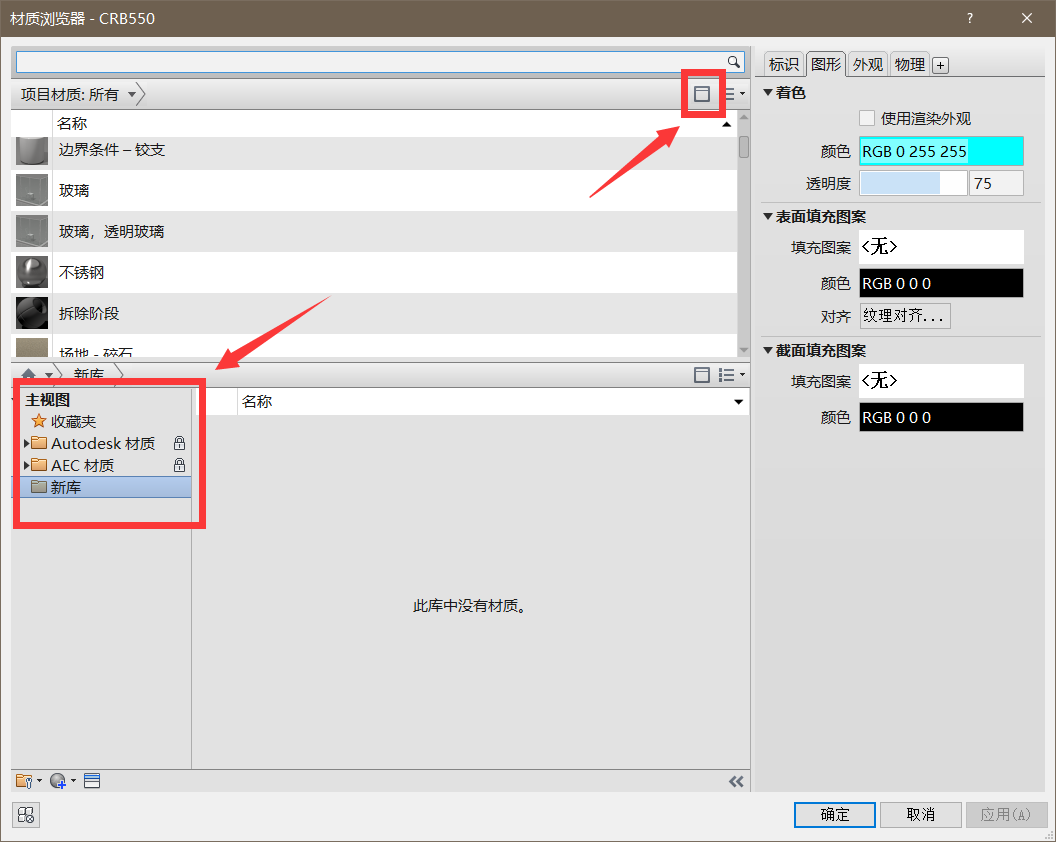Click the cut fill pattern <无> field

pyautogui.click(x=941, y=381)
